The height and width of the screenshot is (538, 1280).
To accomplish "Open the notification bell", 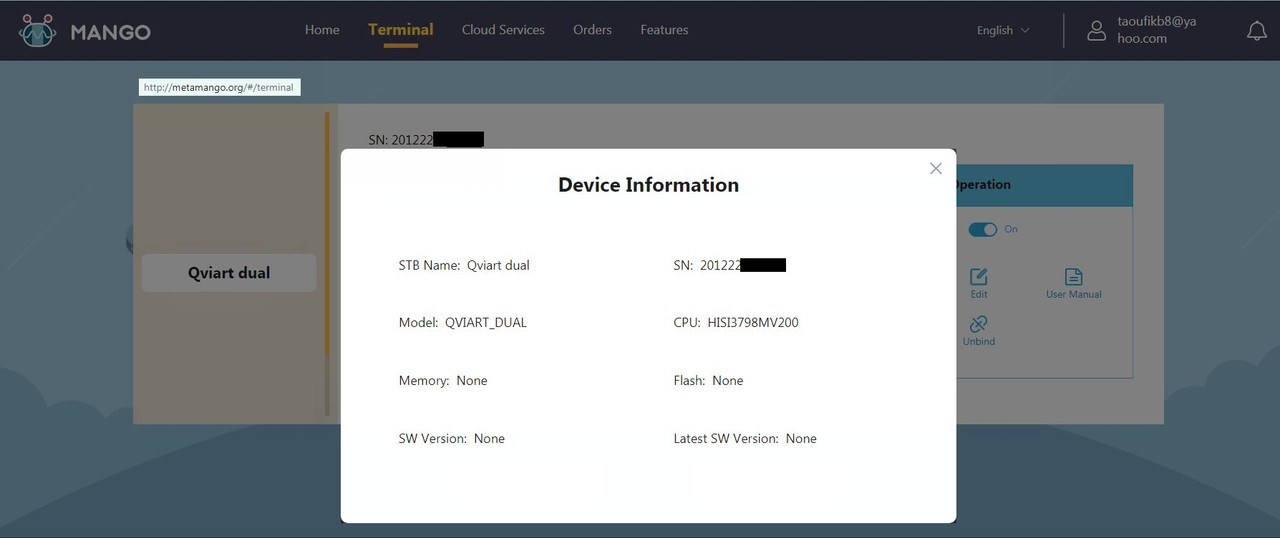I will coord(1256,31).
